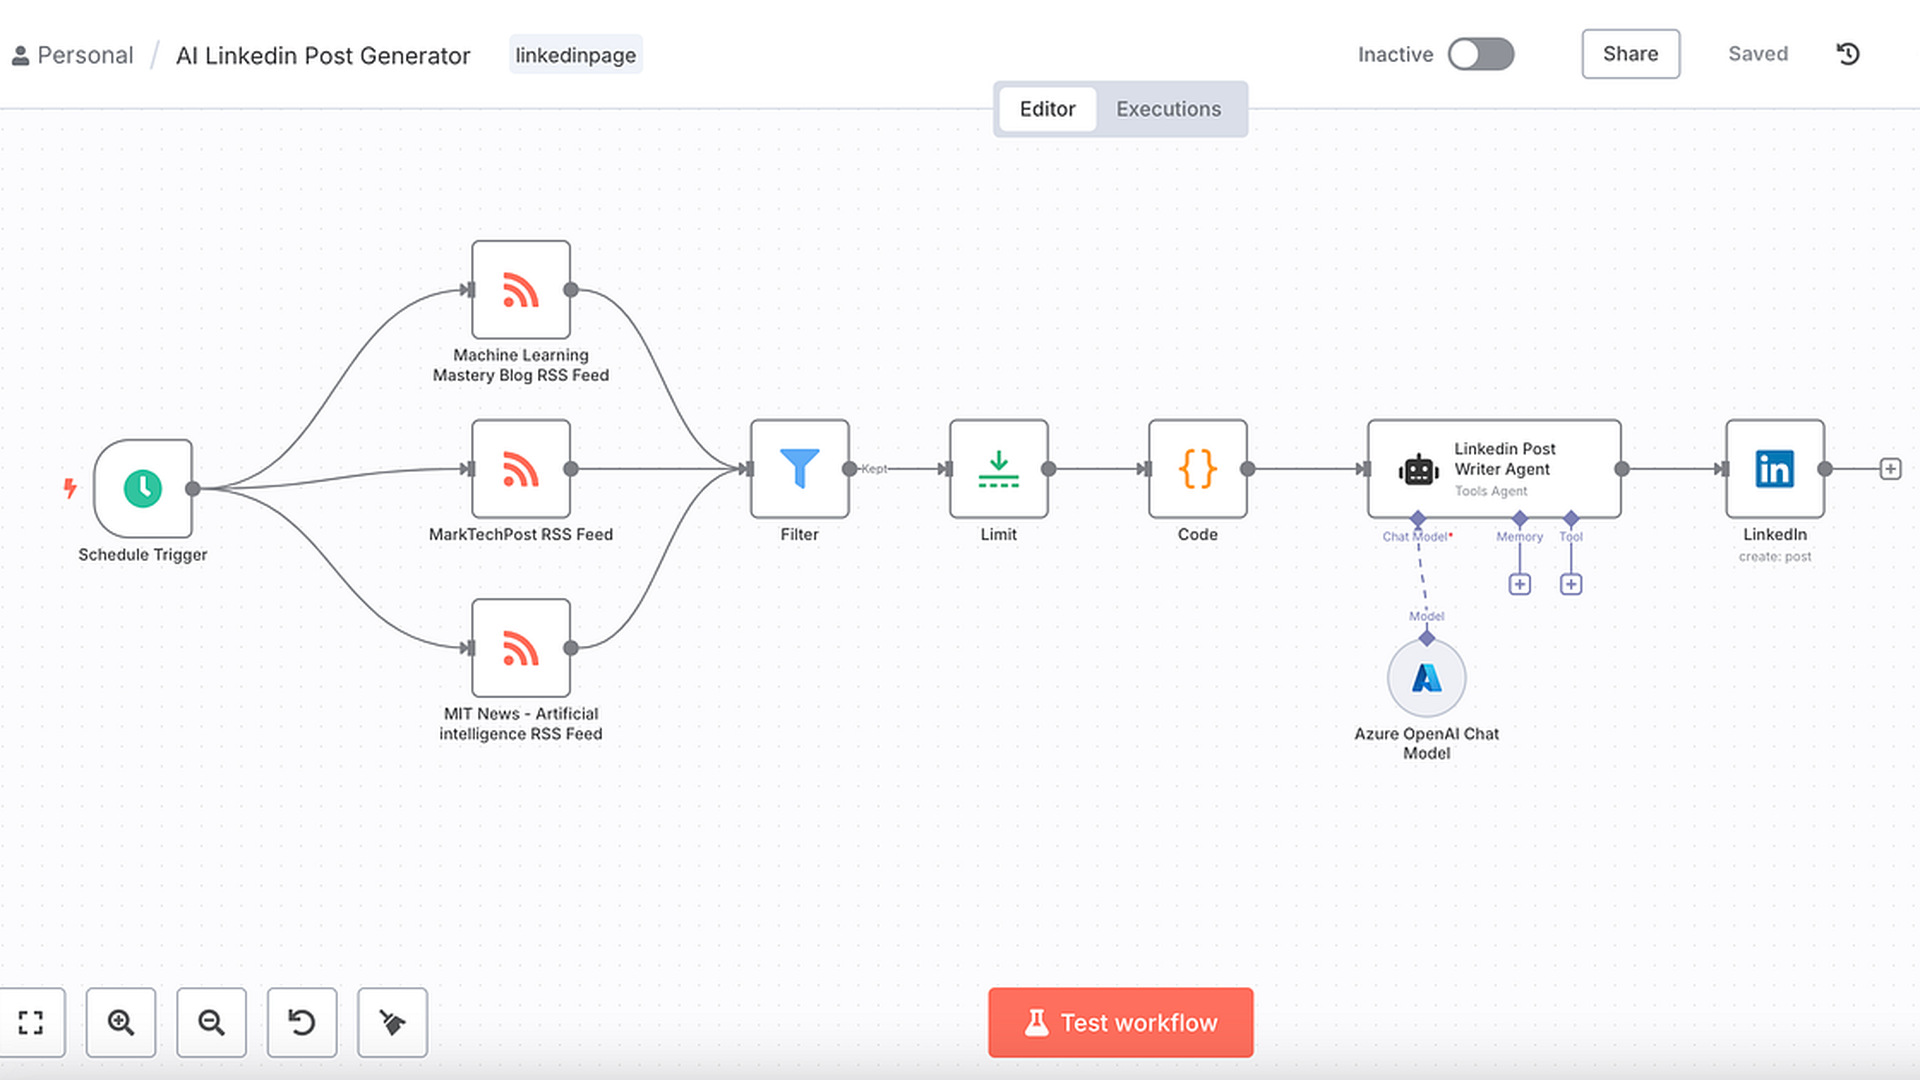
Task: Click the 'Tools Agent' subtitle text
Action: 1491,491
